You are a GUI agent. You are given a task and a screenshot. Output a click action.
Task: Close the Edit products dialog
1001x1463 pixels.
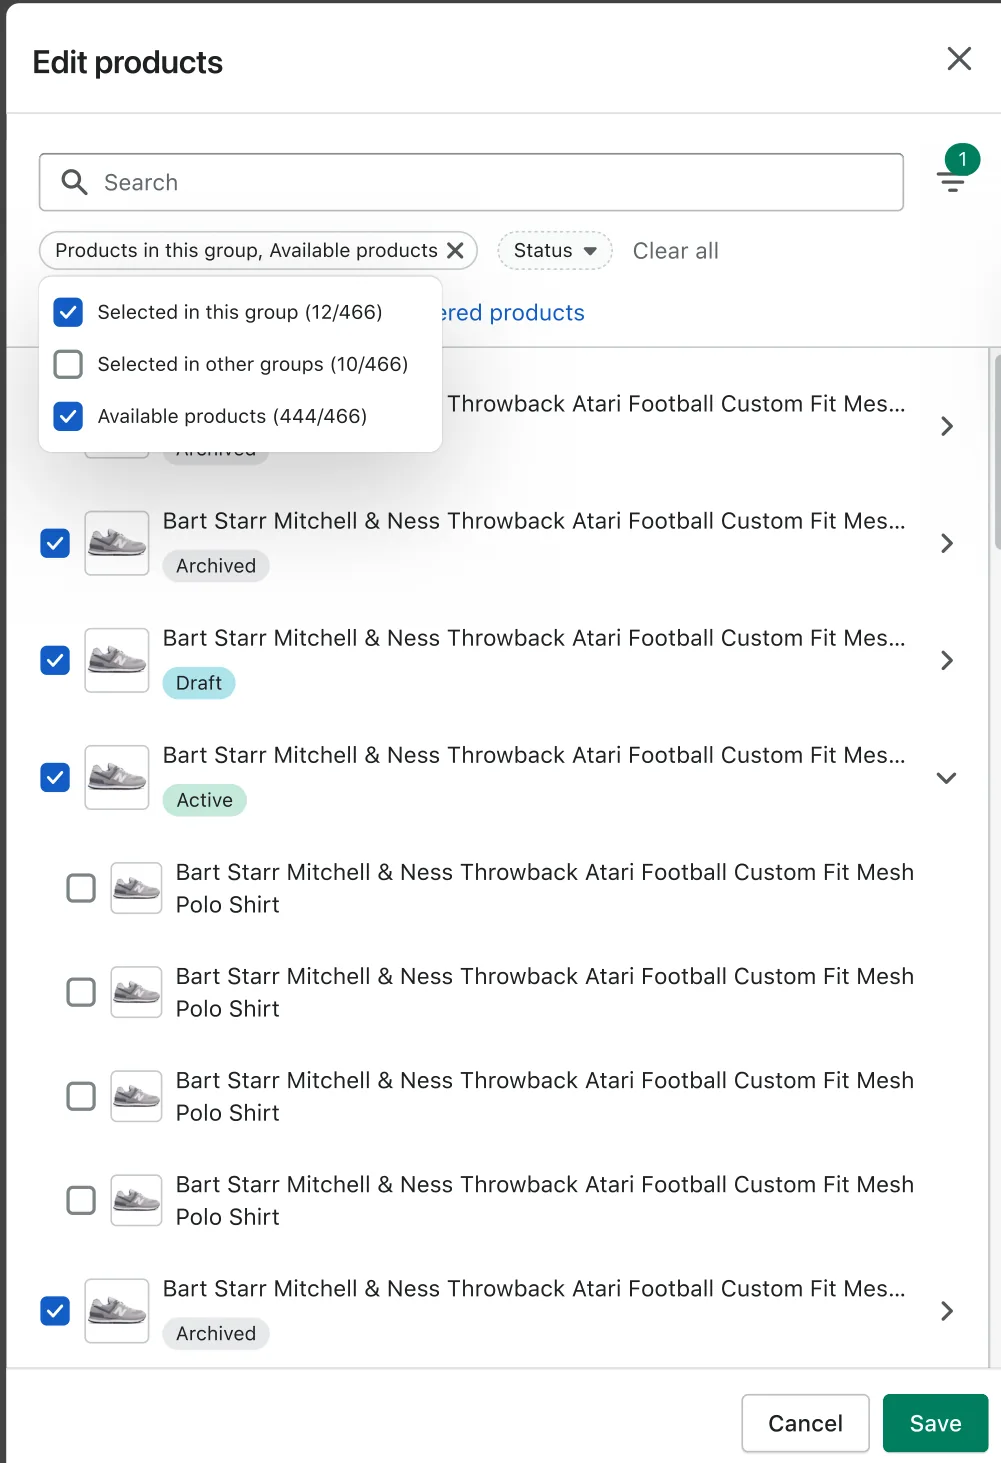tap(959, 59)
